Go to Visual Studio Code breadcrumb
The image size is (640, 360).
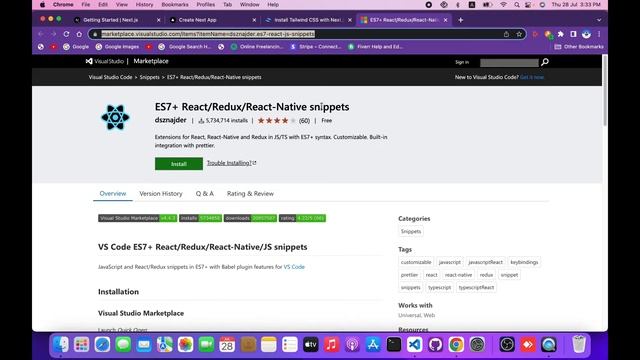pyautogui.click(x=110, y=77)
